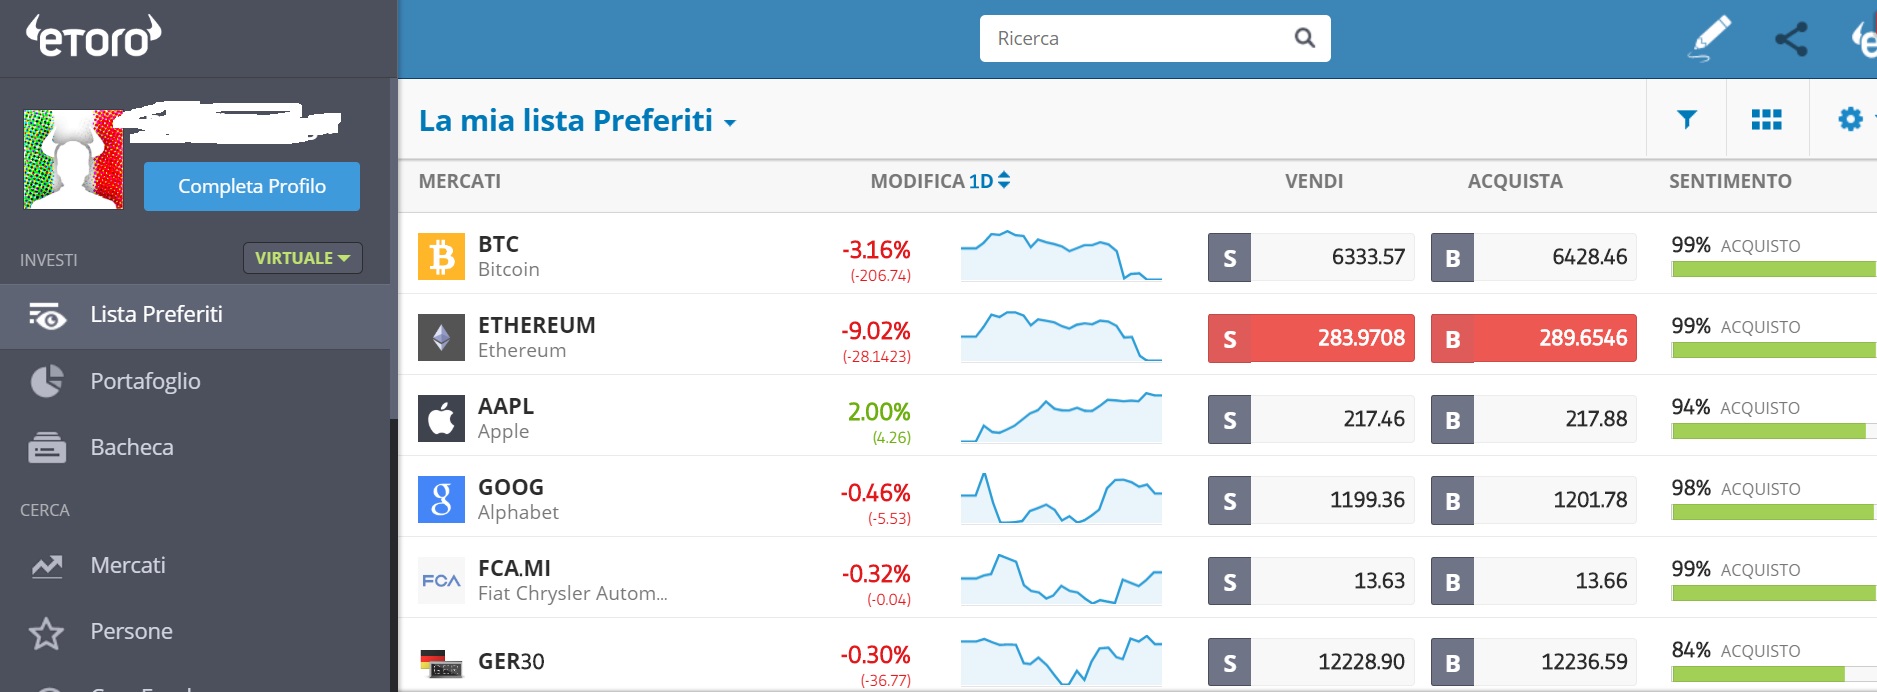This screenshot has width=1877, height=692.
Task: Click Completa Profilo button
Action: tap(252, 186)
